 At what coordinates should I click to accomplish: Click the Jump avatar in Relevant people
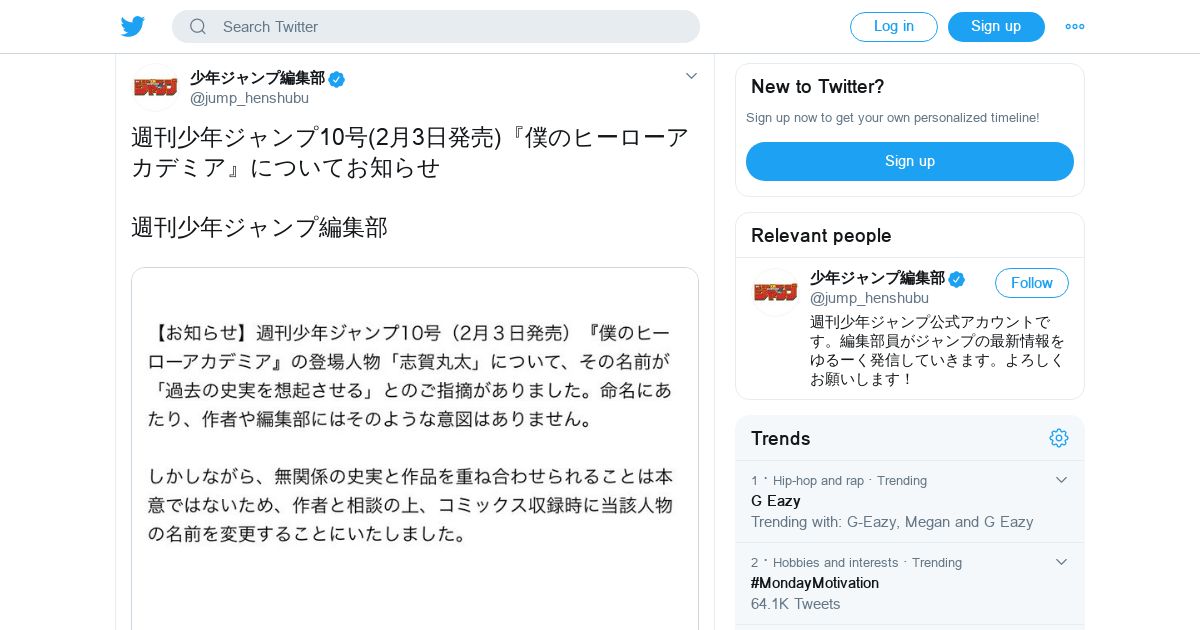776,292
